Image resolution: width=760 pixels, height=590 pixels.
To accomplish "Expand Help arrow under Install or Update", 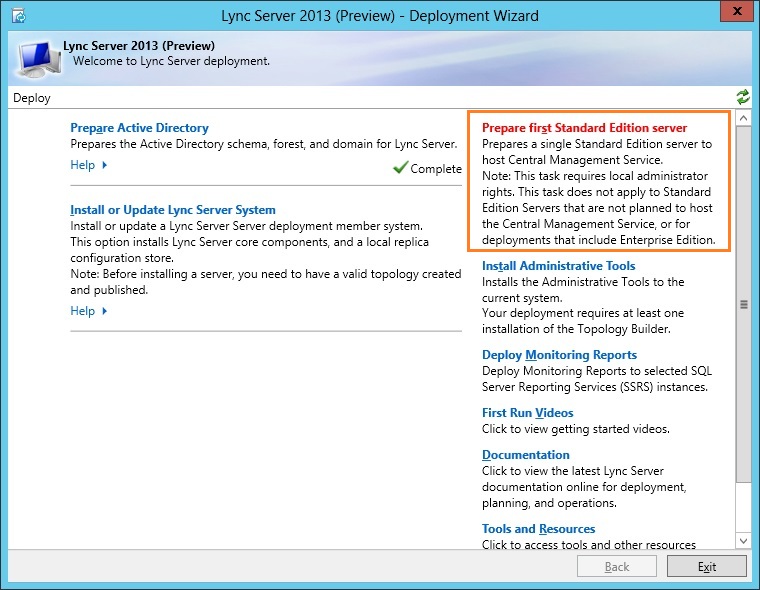I will pos(104,311).
